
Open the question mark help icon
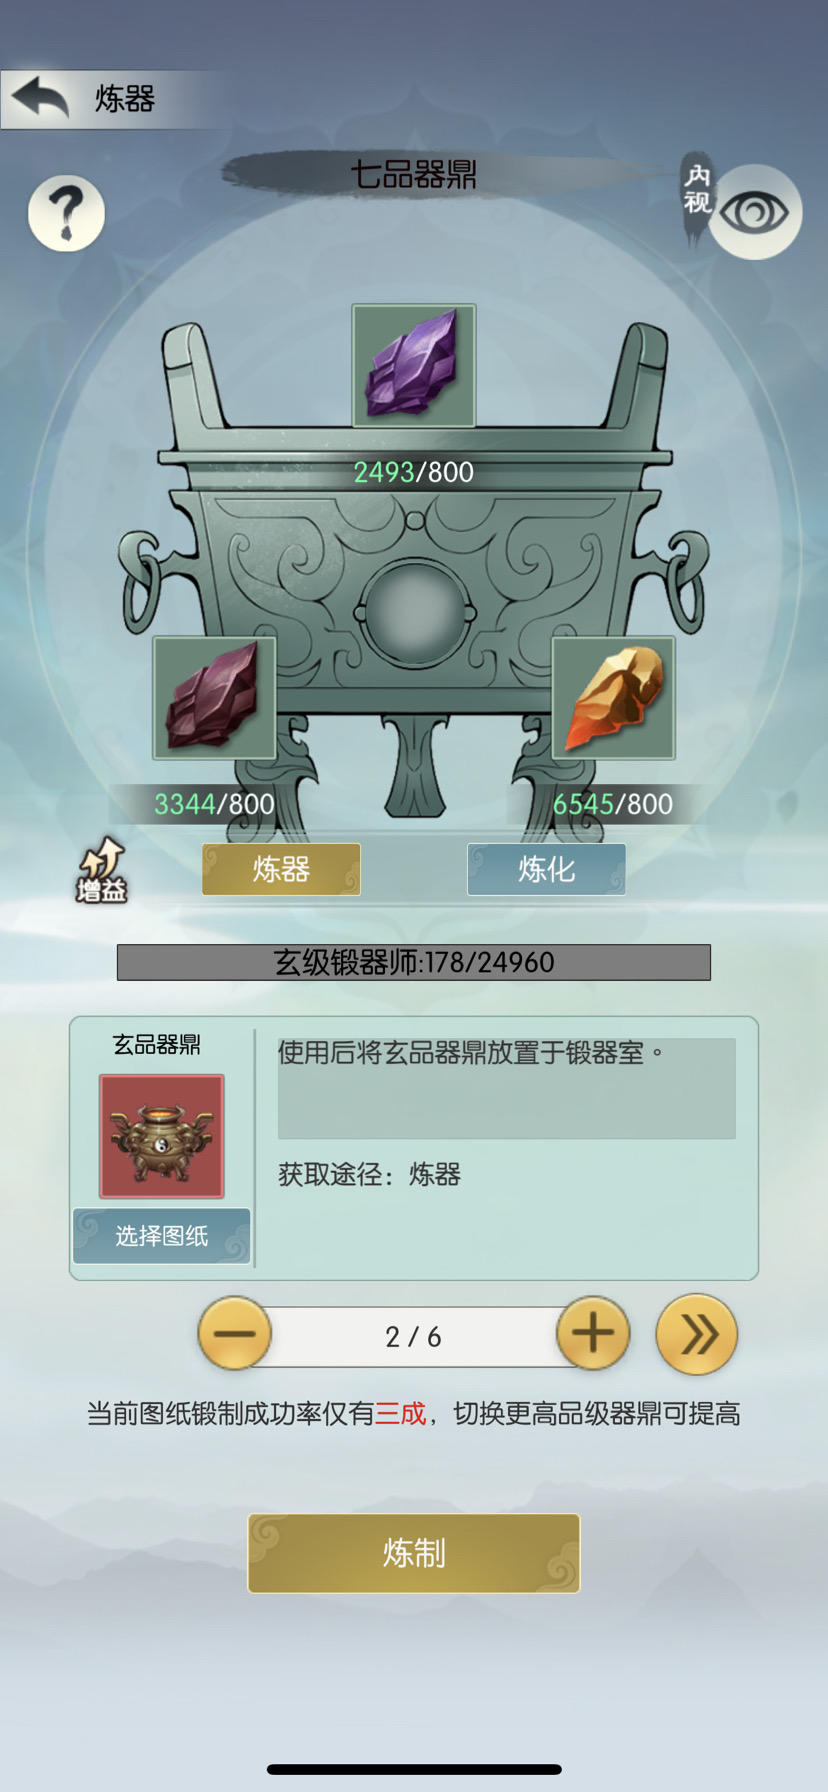point(66,212)
